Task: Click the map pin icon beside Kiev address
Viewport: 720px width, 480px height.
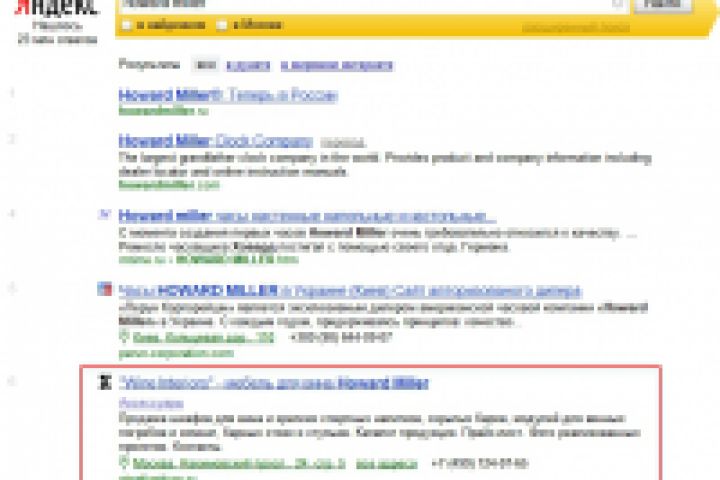Action: click(123, 337)
